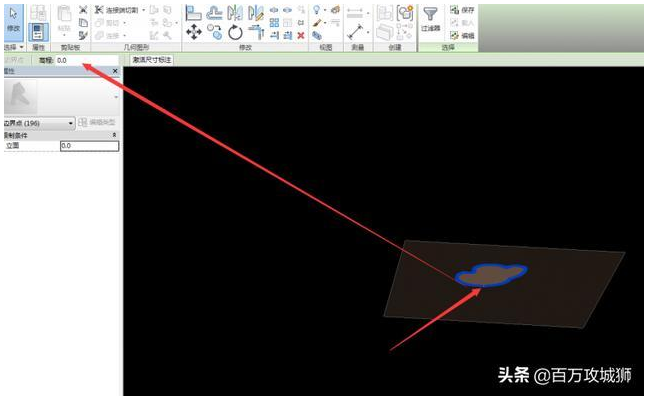Open the lightbulb Hide in View dropdown

click(x=325, y=10)
